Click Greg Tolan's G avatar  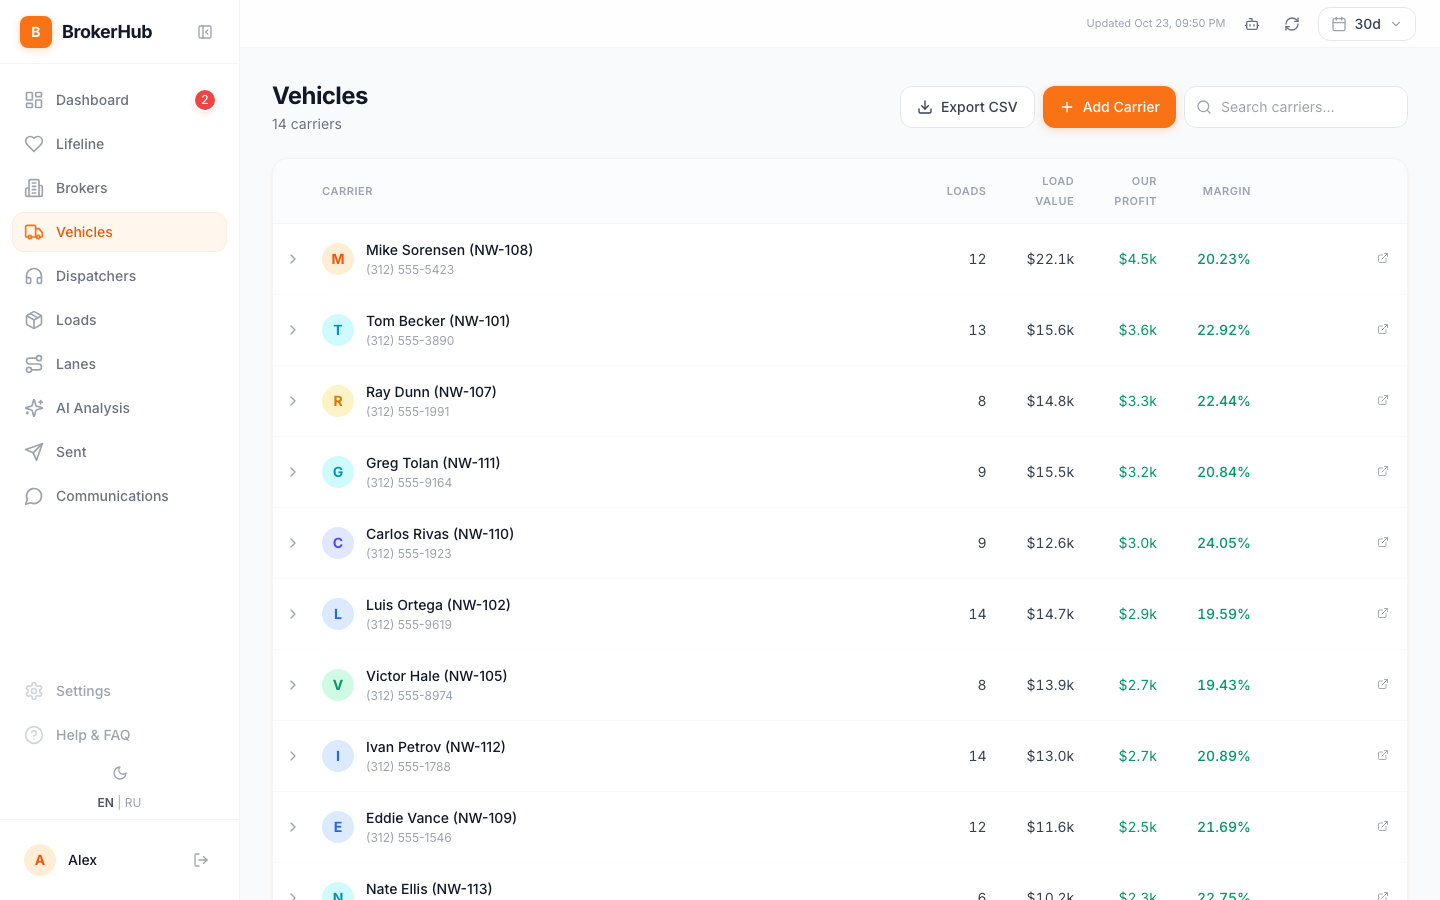pos(338,472)
